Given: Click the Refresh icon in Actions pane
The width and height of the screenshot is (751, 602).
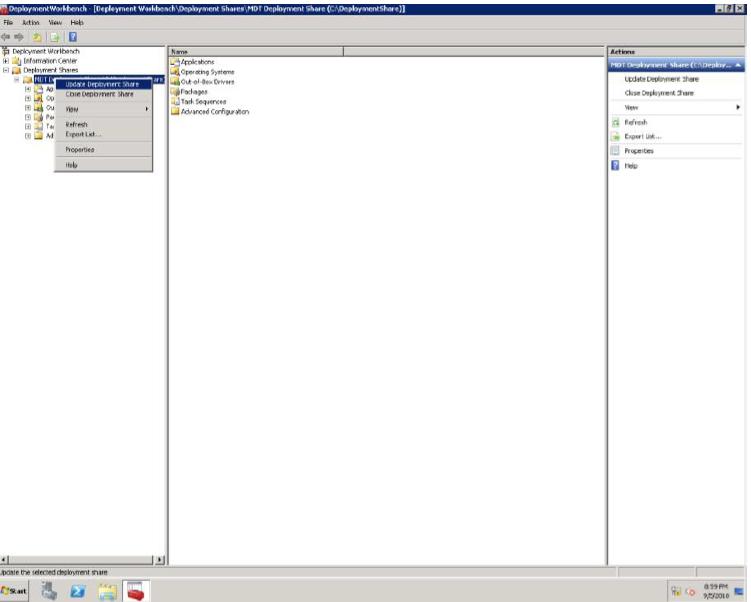Looking at the screenshot, I should [x=616, y=123].
